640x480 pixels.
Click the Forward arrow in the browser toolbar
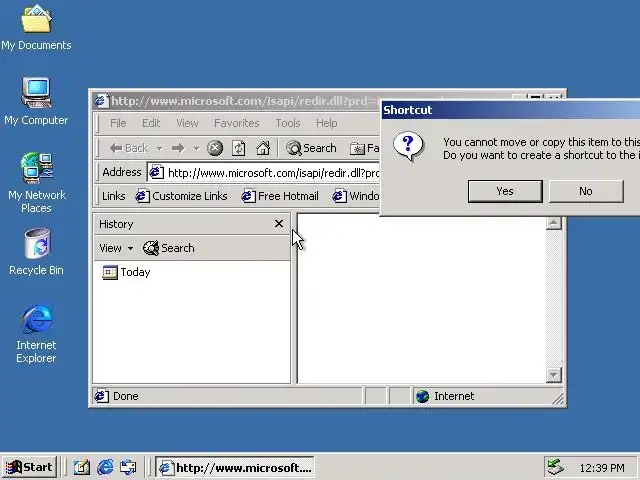pyautogui.click(x=178, y=148)
